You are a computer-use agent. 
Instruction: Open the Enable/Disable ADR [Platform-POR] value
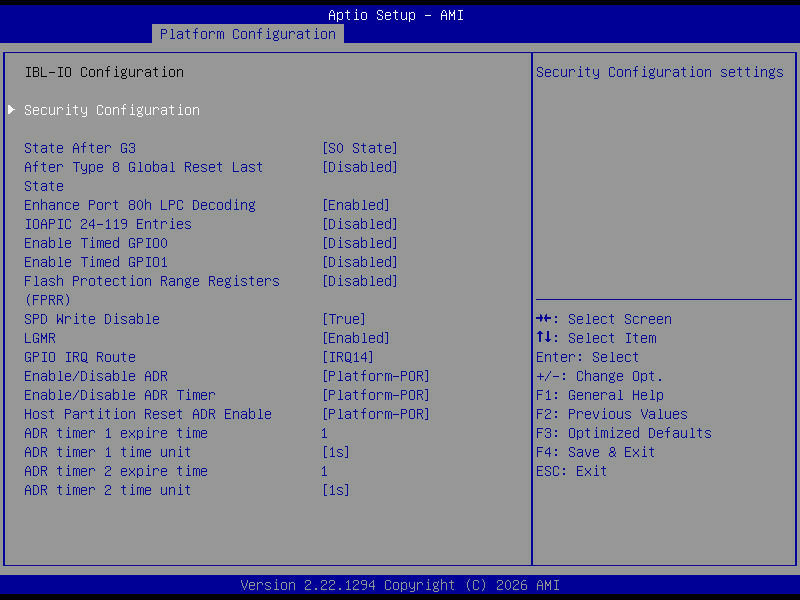376,376
